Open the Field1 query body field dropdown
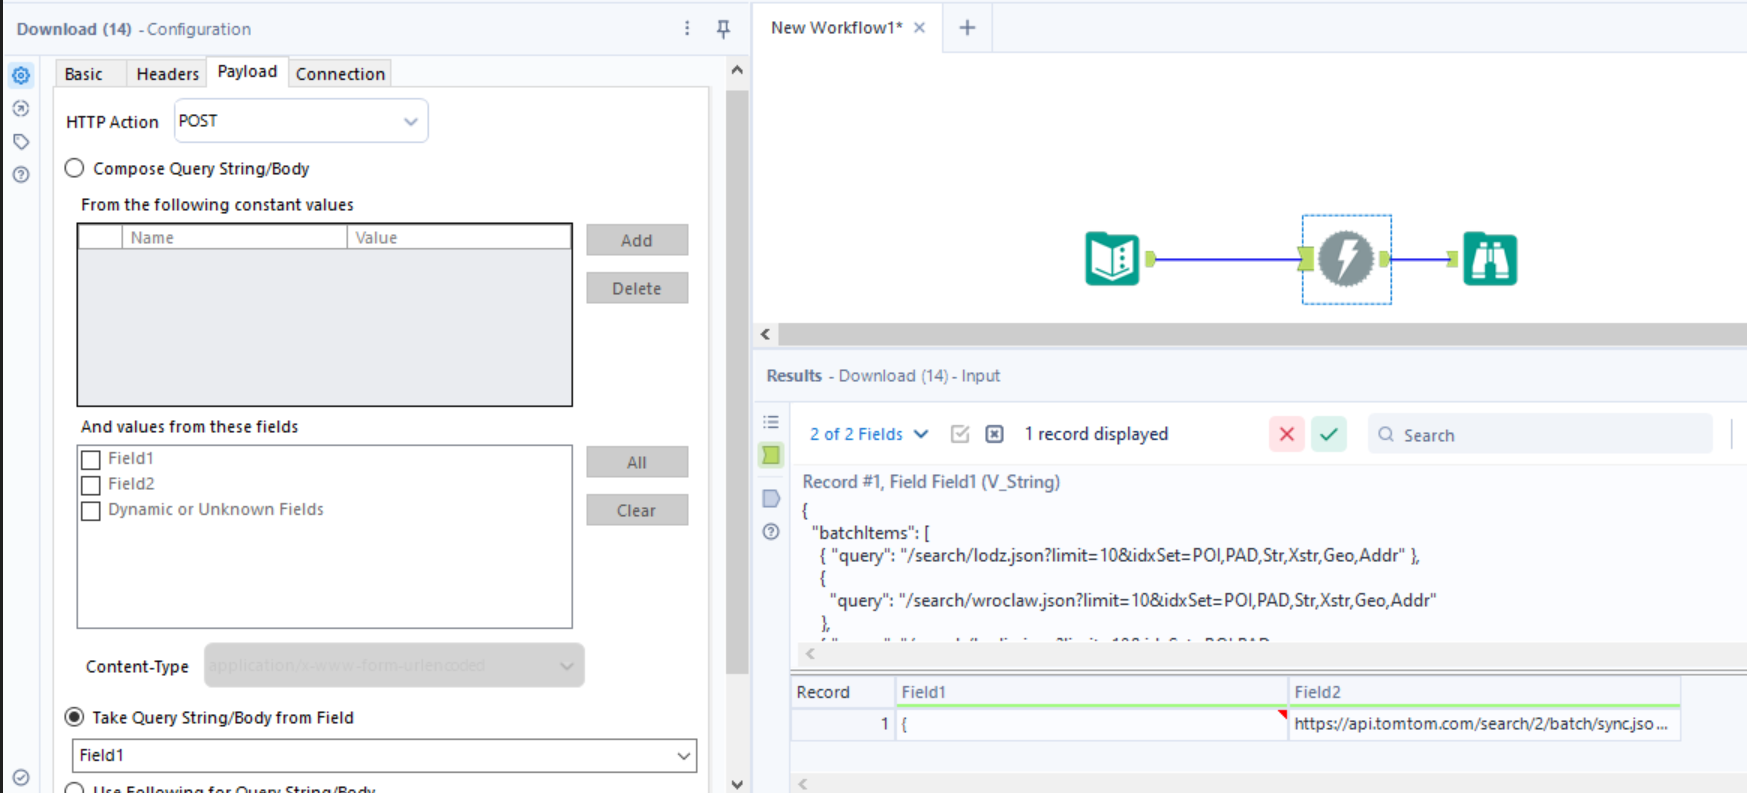 coord(384,755)
